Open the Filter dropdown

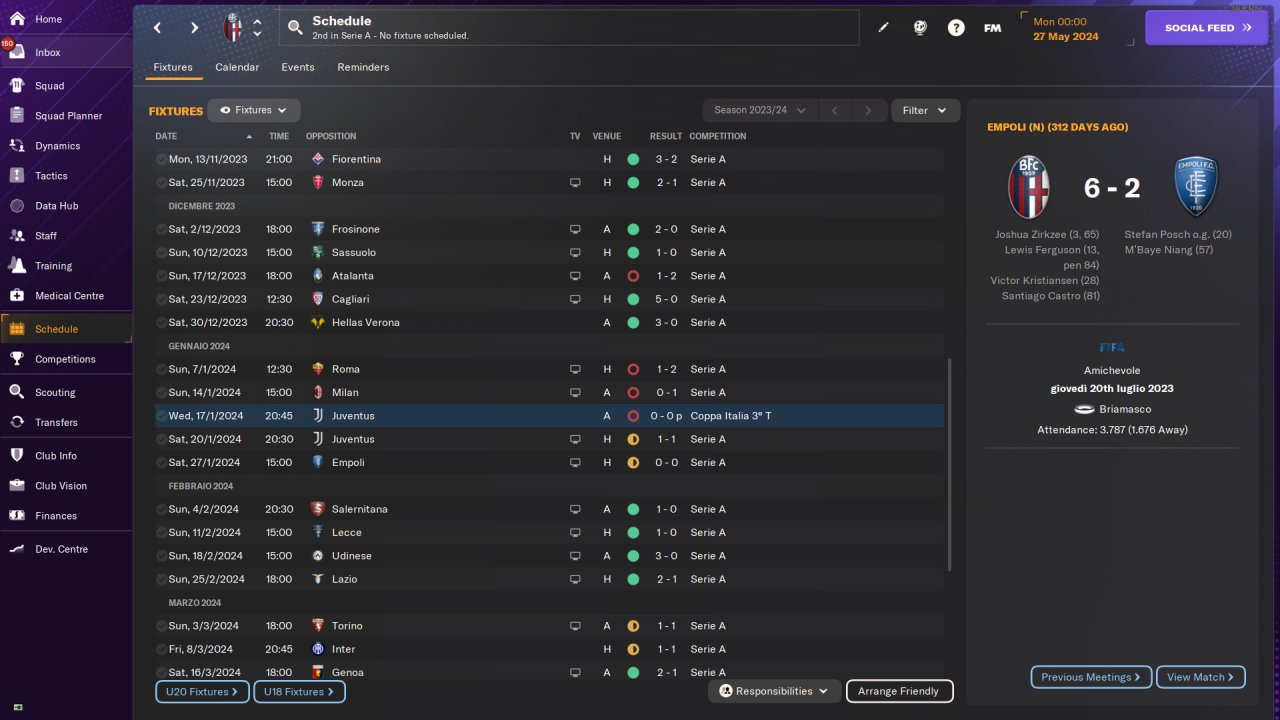click(925, 110)
